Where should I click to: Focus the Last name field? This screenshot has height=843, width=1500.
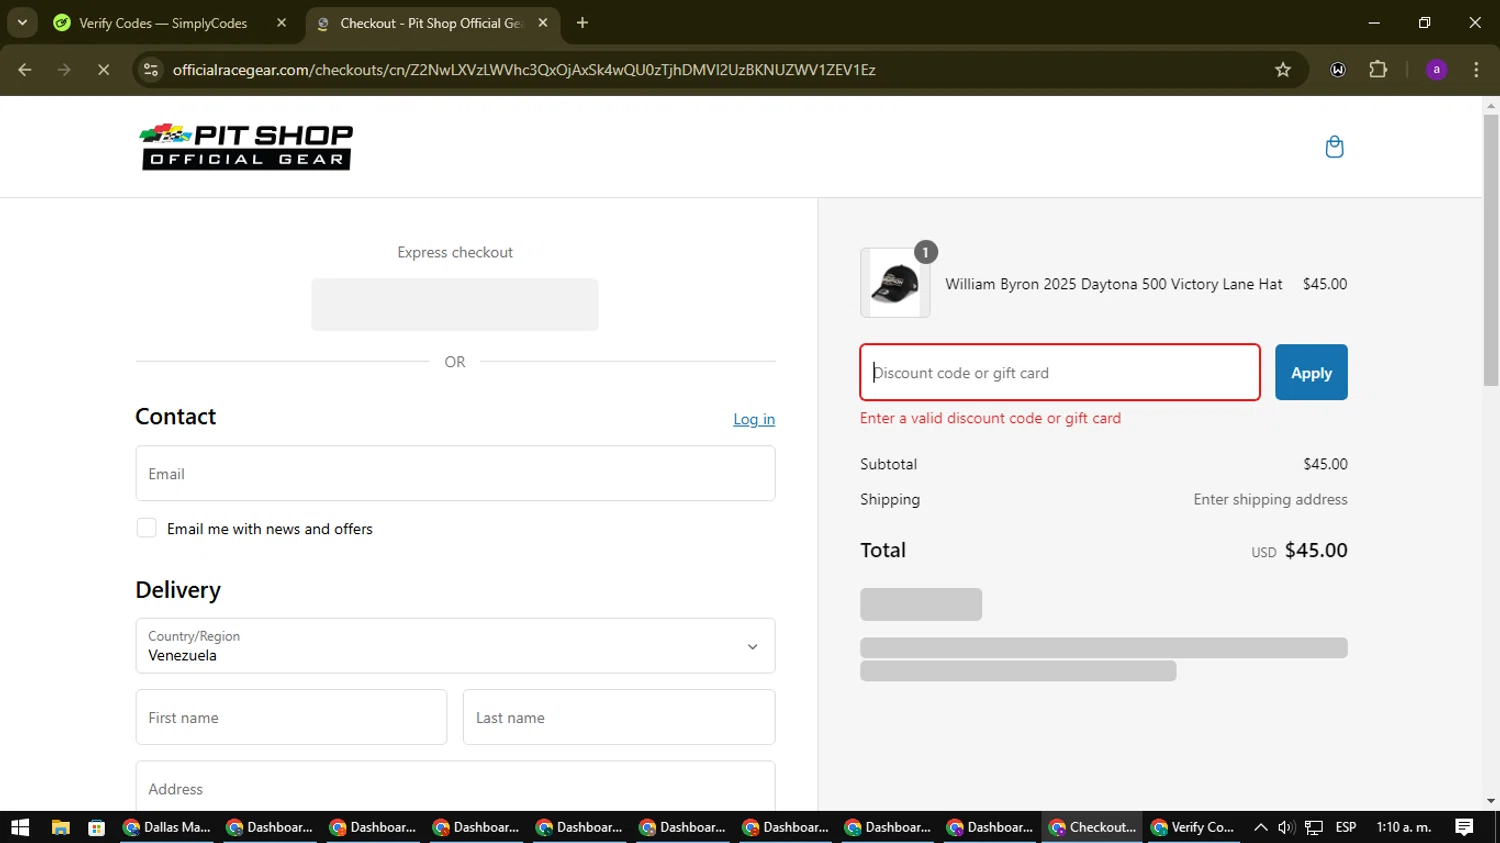pos(619,717)
